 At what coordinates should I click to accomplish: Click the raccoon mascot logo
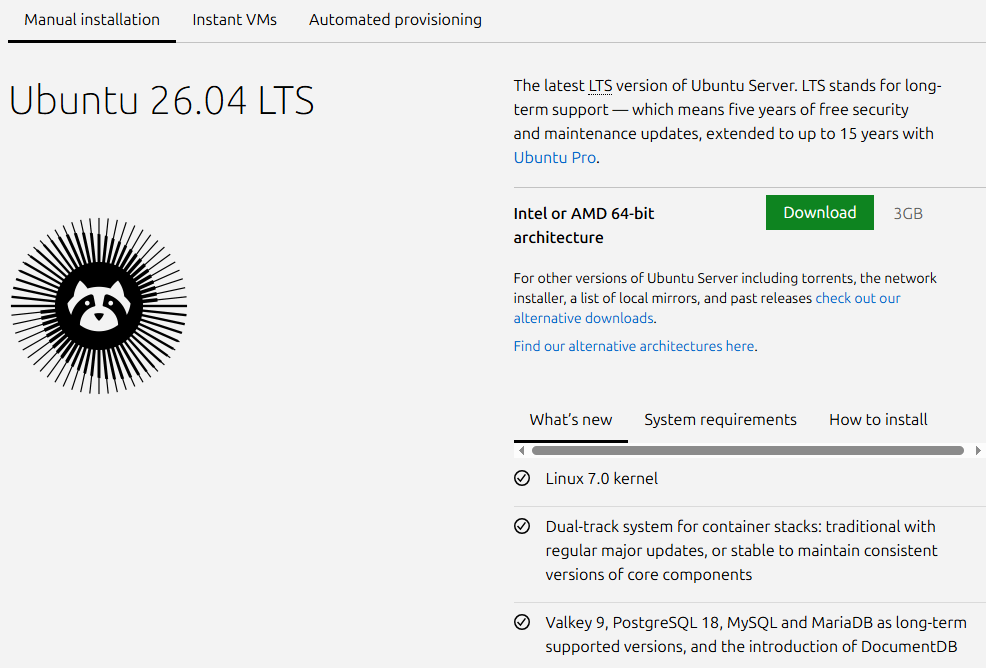tap(99, 306)
